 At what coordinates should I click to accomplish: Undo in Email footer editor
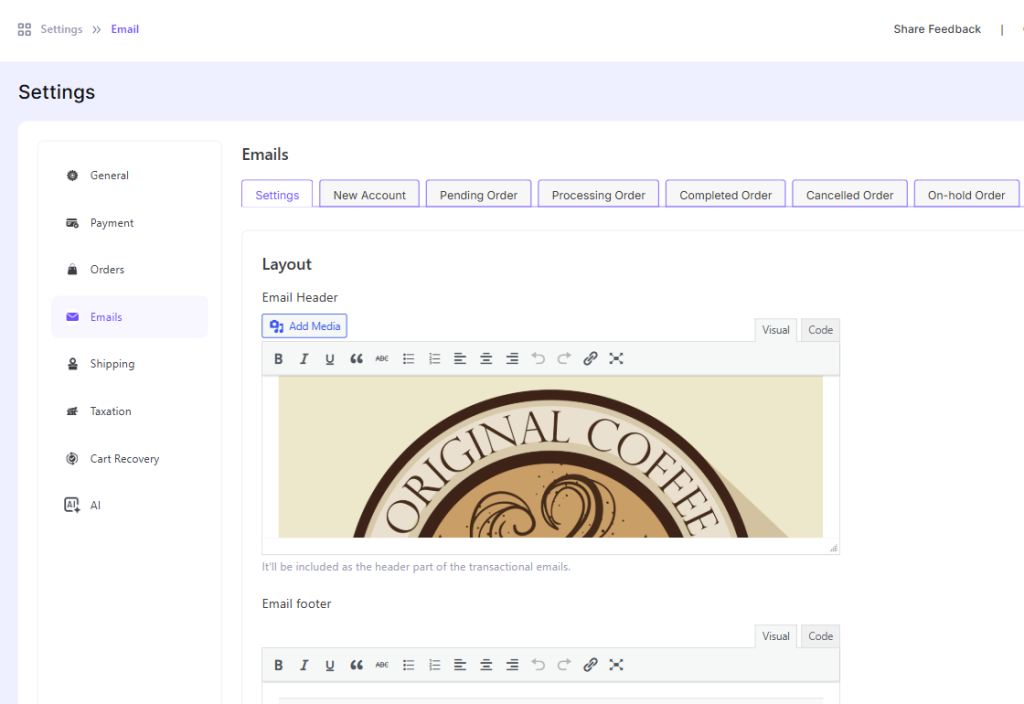pyautogui.click(x=538, y=665)
